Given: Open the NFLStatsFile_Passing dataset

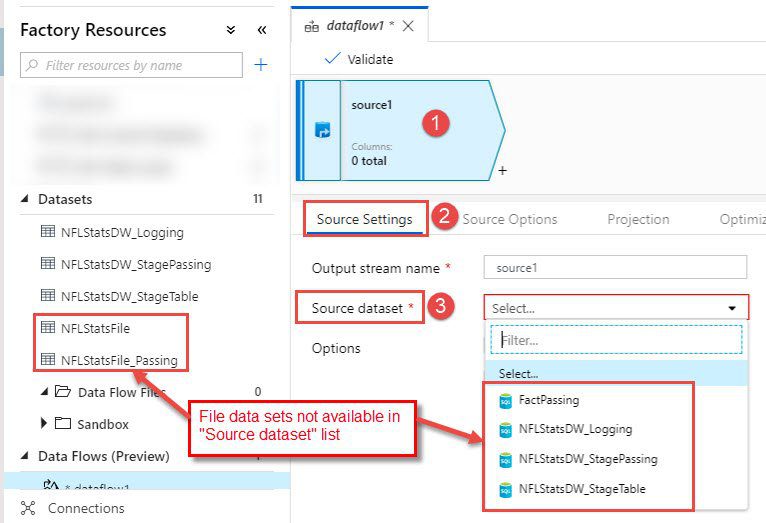Looking at the screenshot, I should tap(119, 360).
